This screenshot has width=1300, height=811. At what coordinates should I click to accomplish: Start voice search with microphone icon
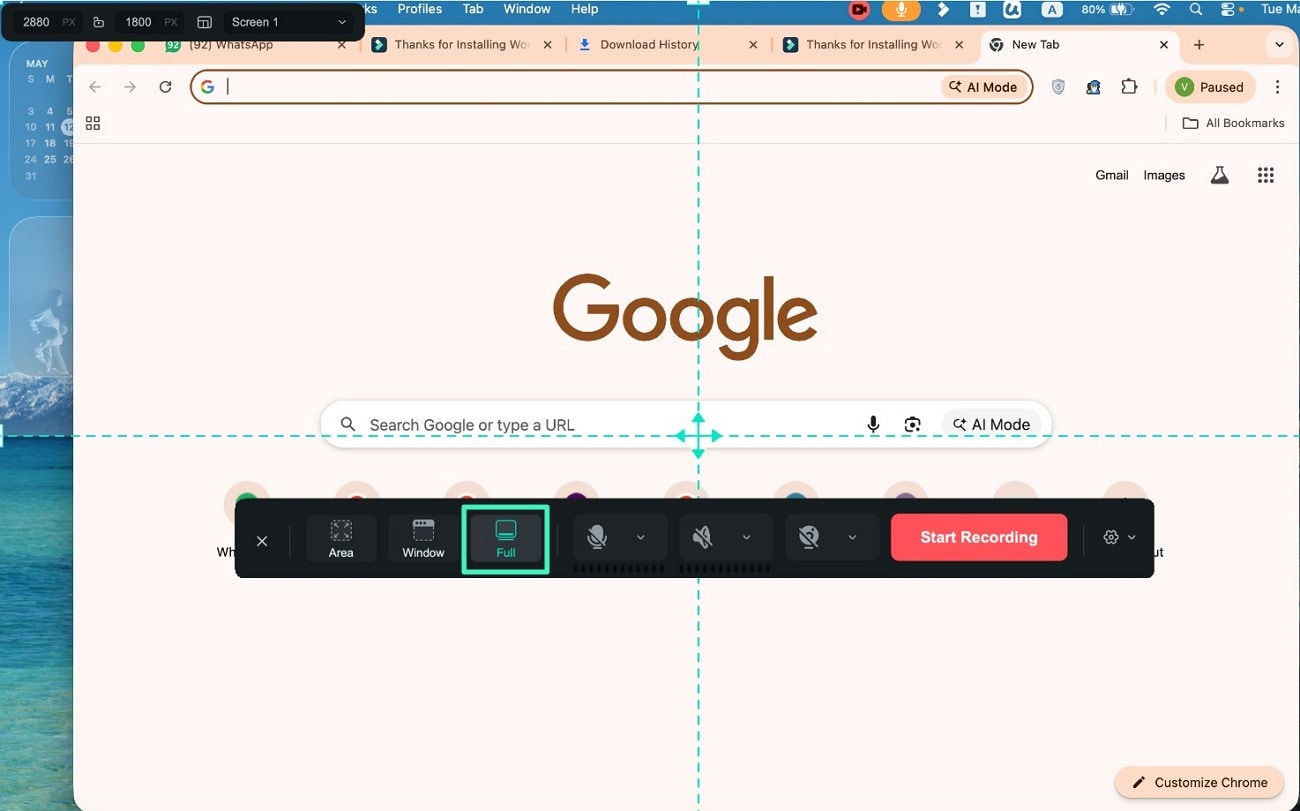coord(873,425)
